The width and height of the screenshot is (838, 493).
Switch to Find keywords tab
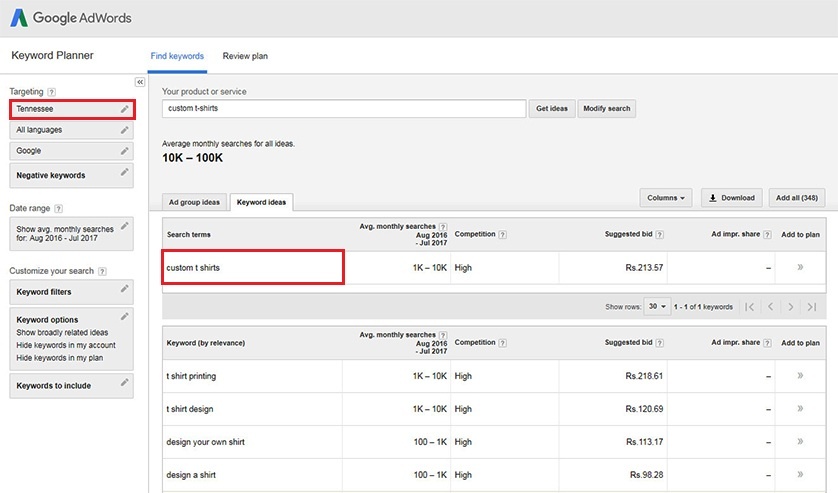(177, 56)
